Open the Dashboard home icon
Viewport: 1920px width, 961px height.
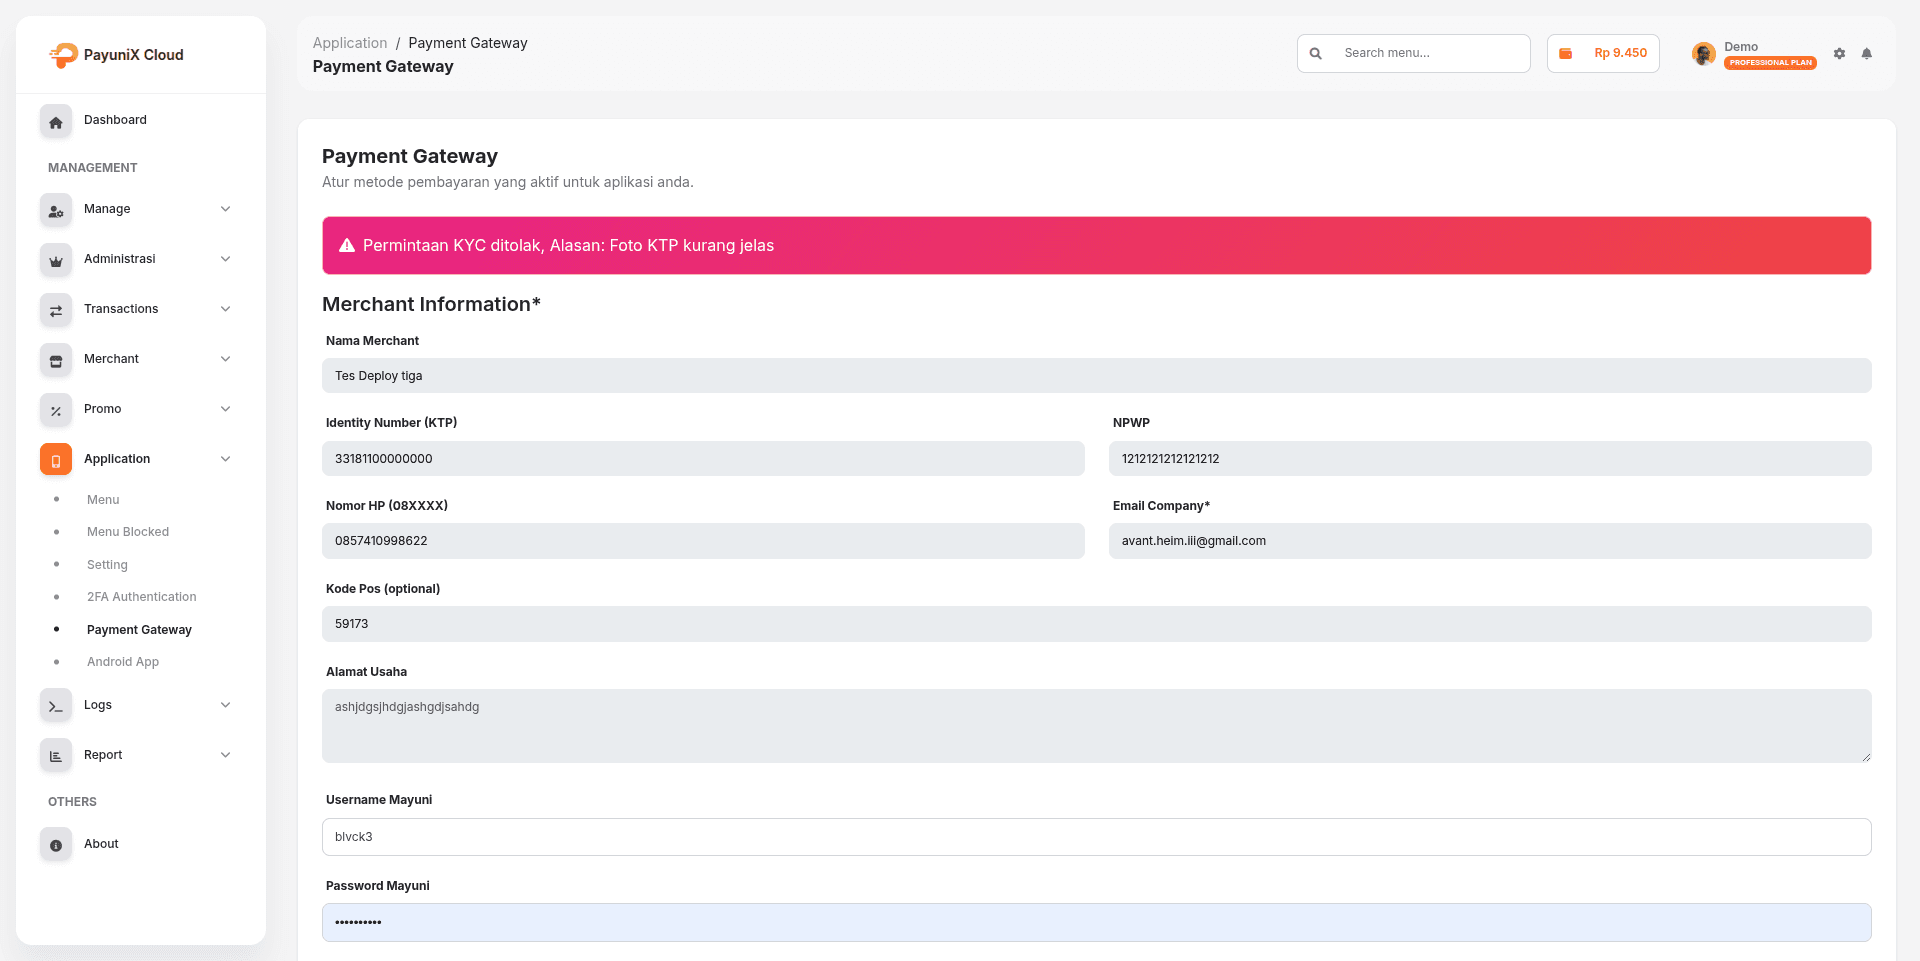click(56, 121)
